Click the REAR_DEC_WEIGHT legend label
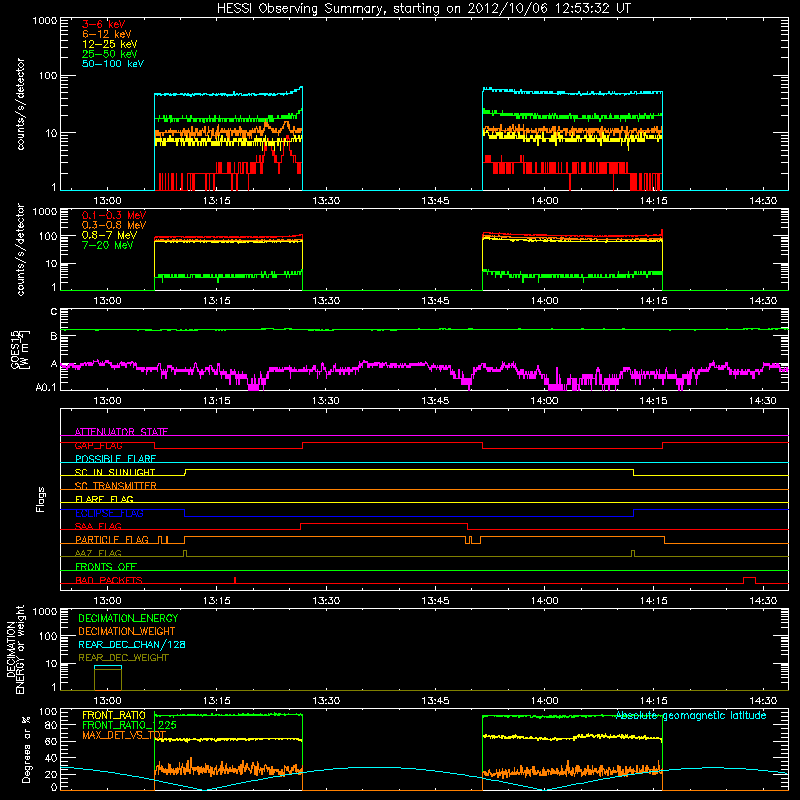The image size is (800, 800). 123,658
